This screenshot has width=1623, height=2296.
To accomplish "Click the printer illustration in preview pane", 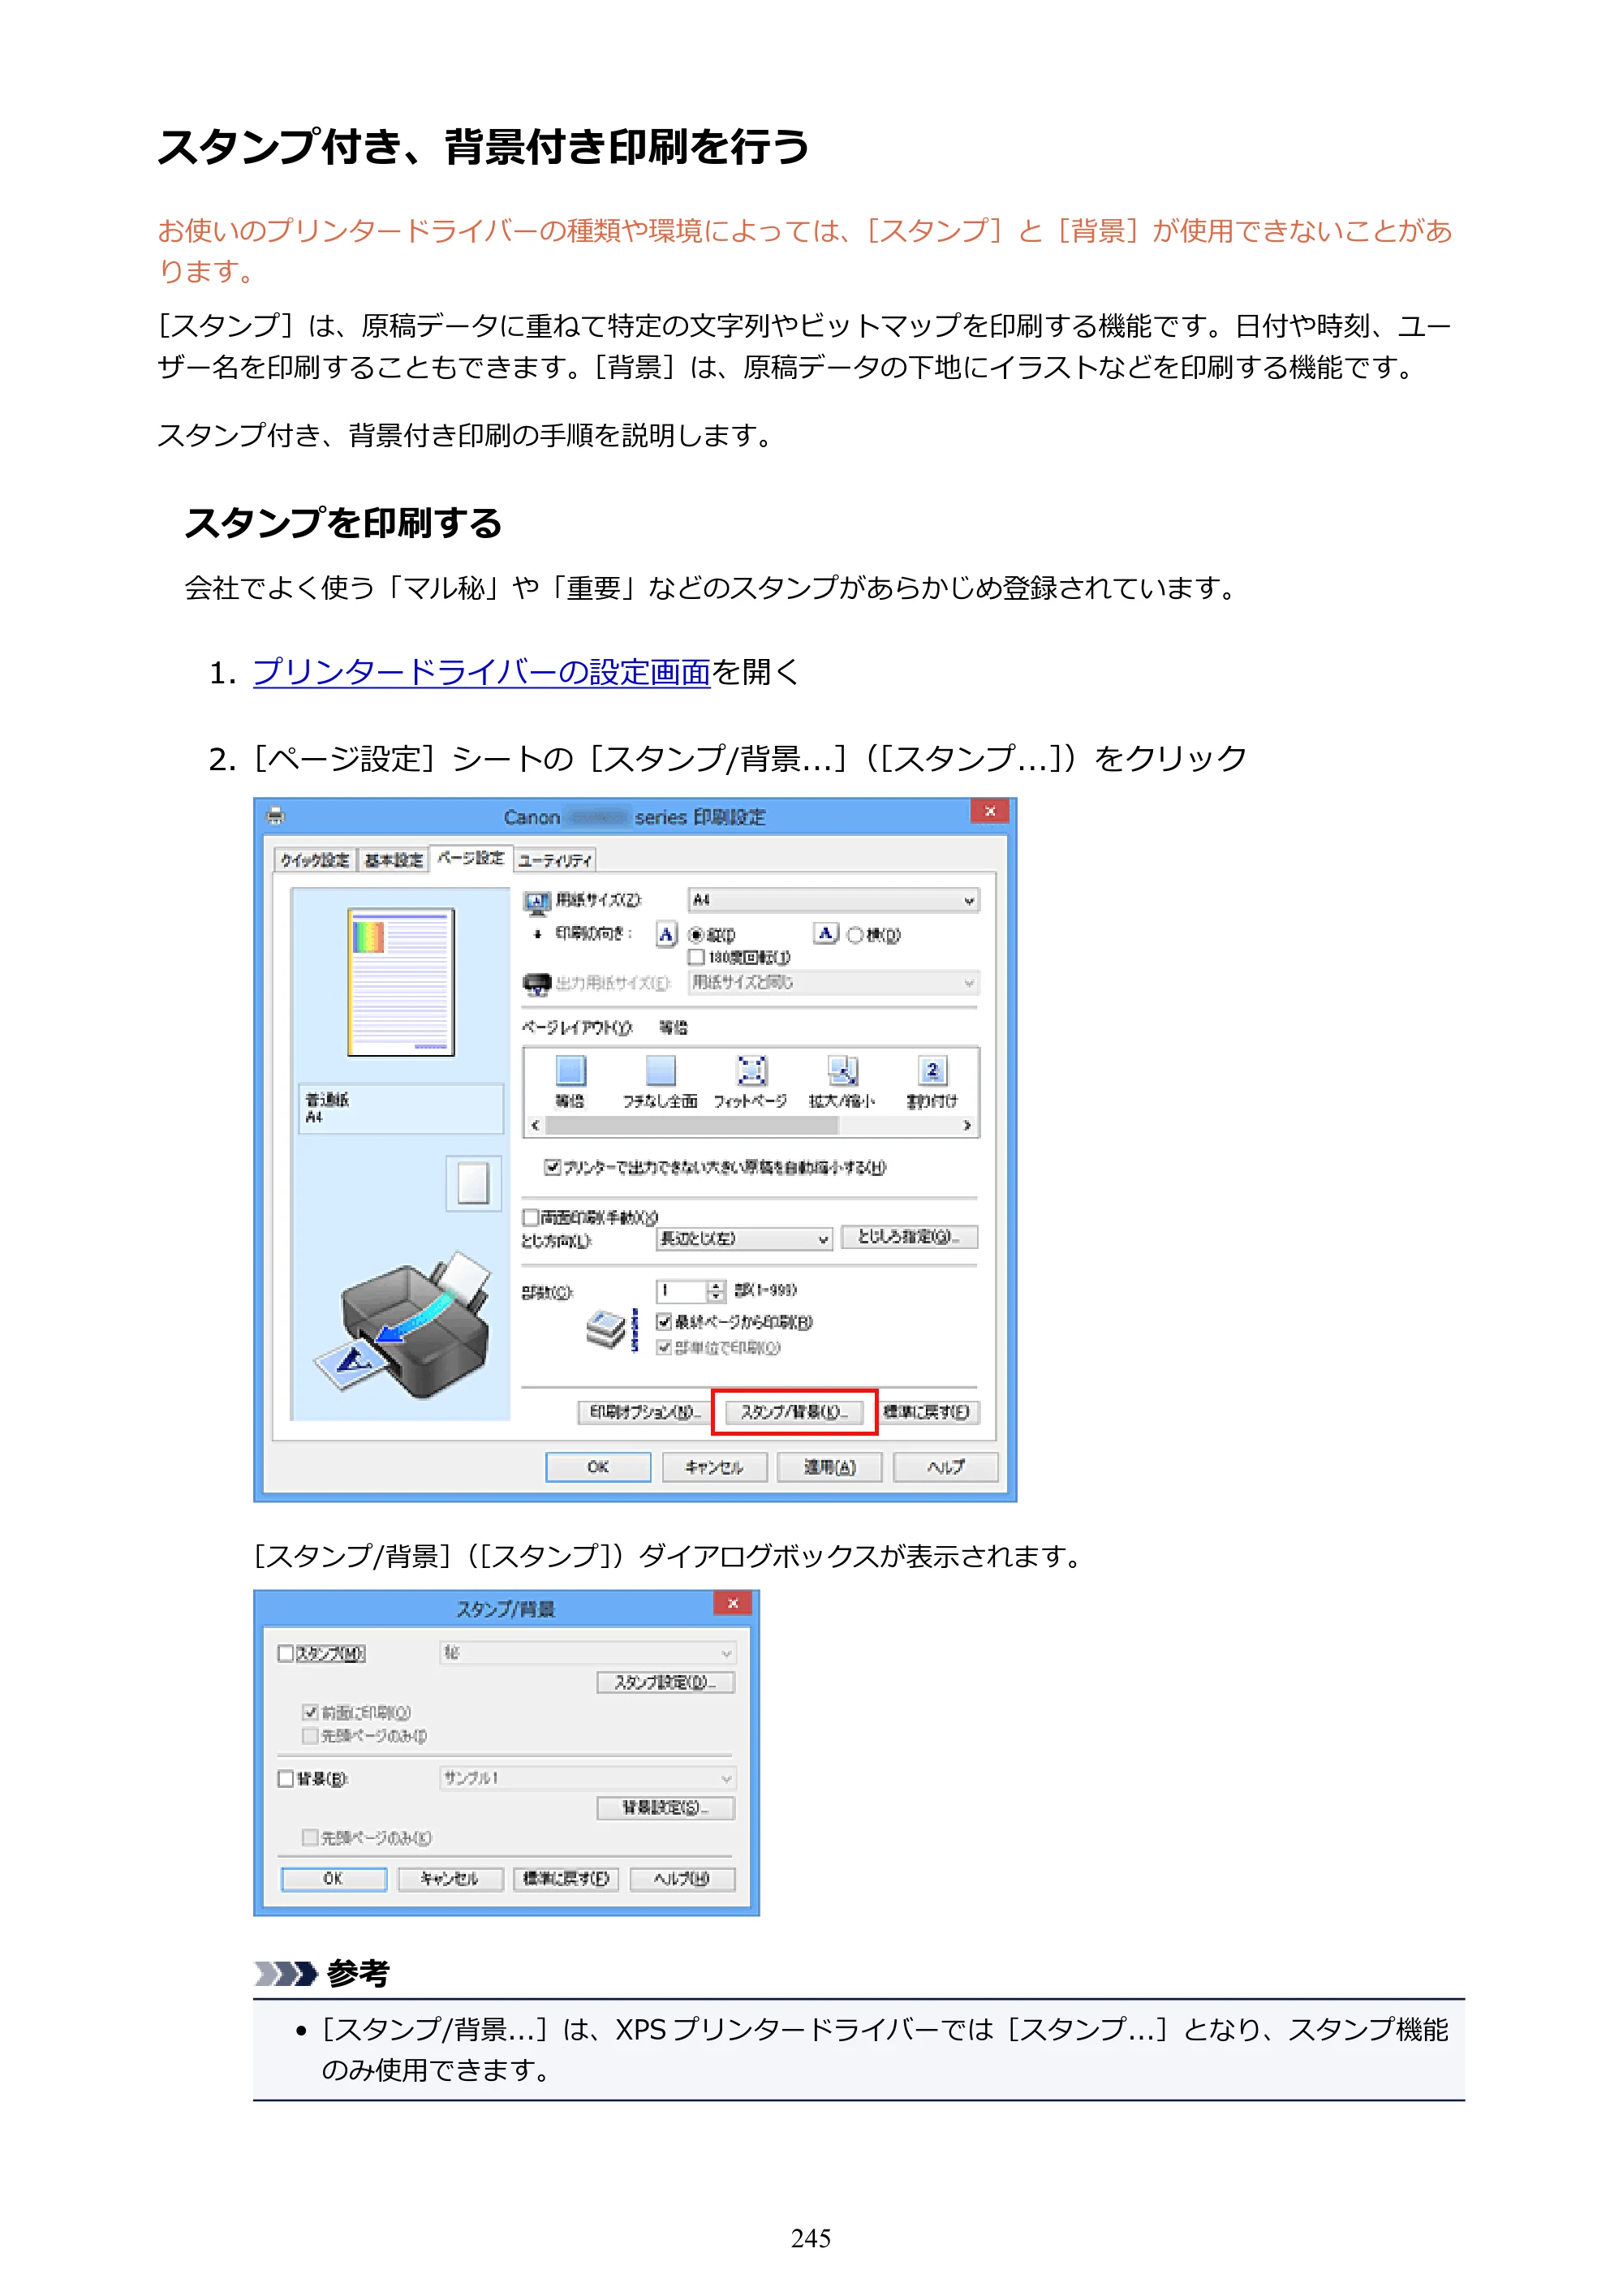I will point(402,1326).
